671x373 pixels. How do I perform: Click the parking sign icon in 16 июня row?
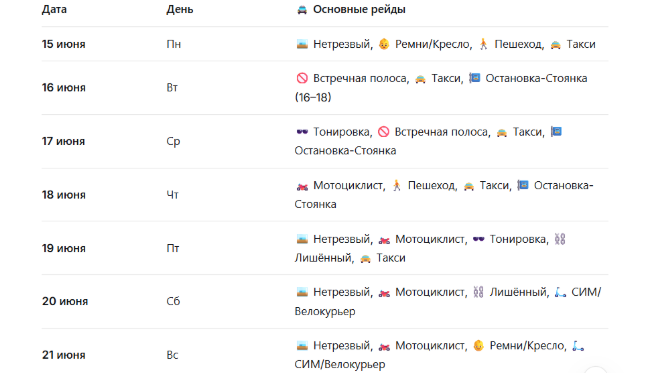point(475,78)
